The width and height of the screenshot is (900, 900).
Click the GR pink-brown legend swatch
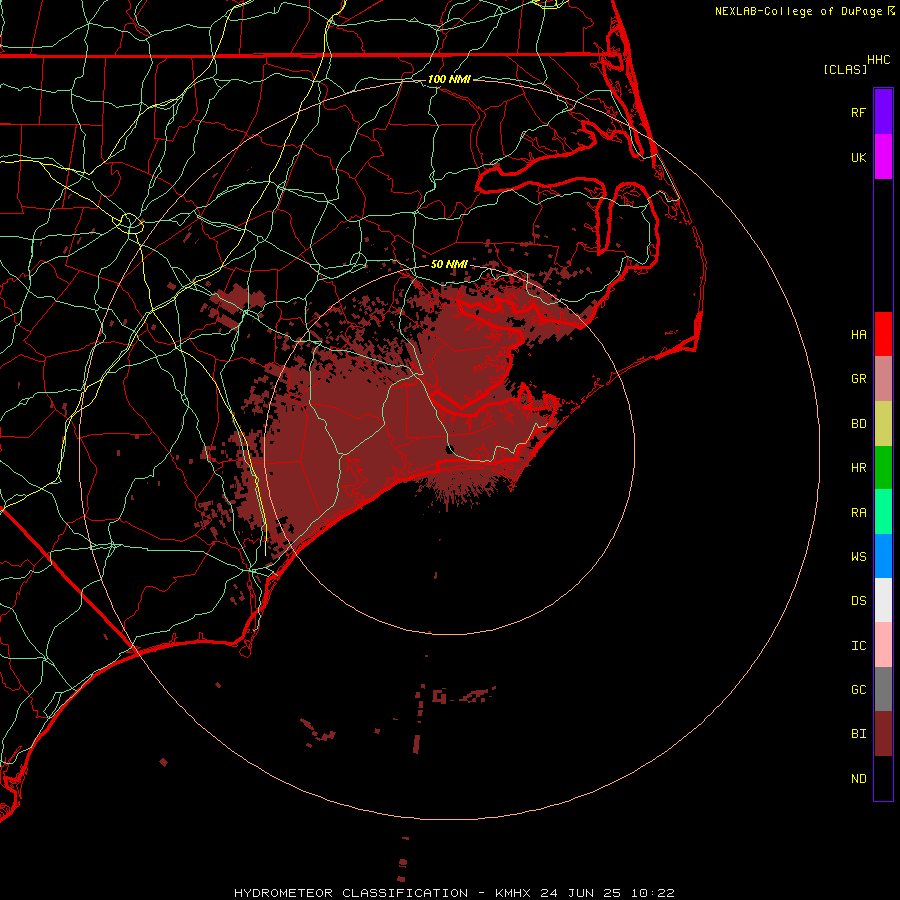click(x=883, y=379)
